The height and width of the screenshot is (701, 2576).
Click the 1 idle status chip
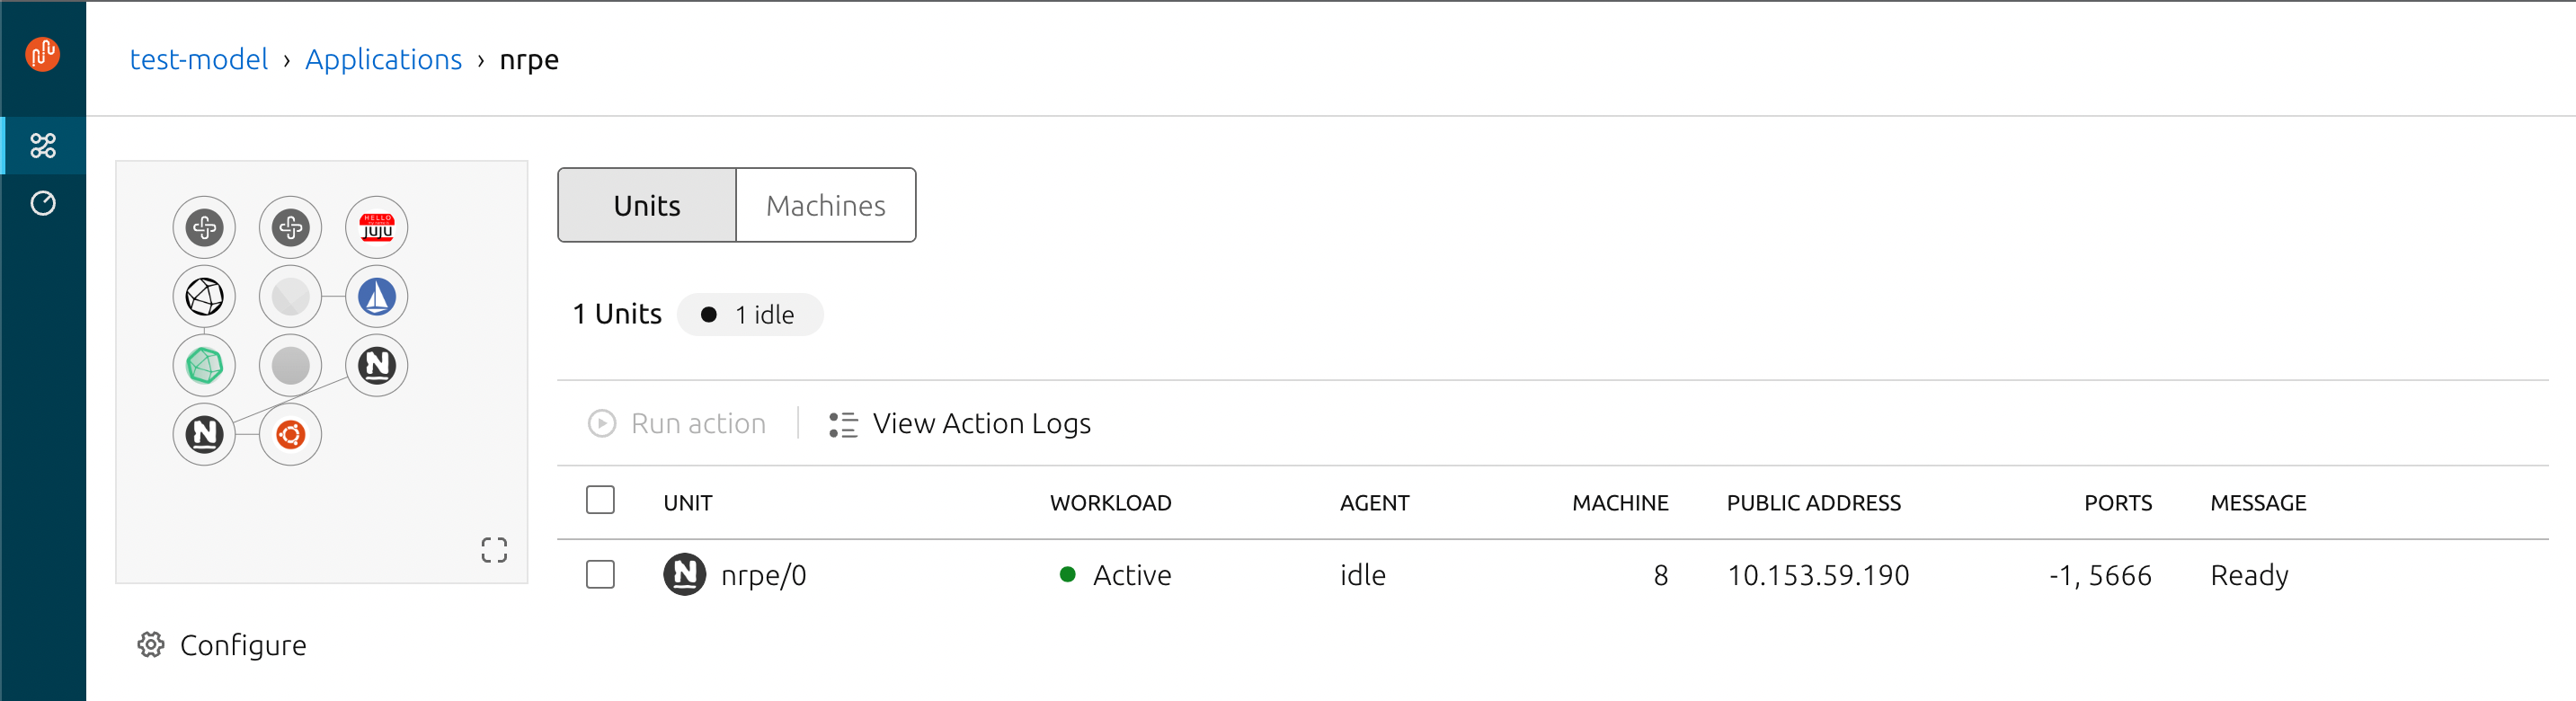coord(750,314)
